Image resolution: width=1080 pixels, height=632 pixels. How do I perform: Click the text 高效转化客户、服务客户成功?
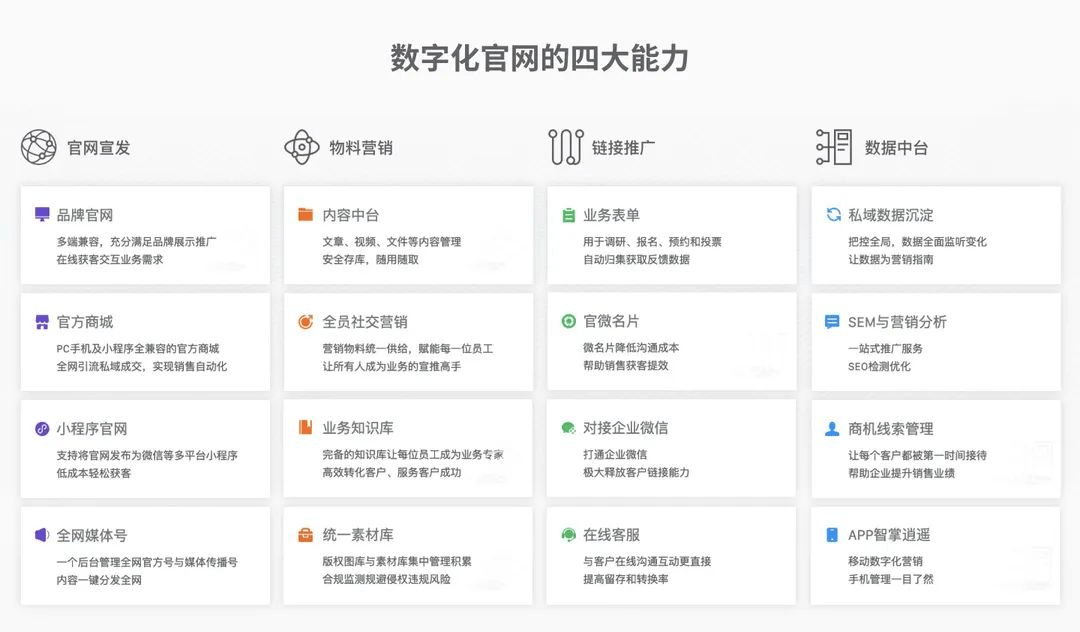coord(391,472)
